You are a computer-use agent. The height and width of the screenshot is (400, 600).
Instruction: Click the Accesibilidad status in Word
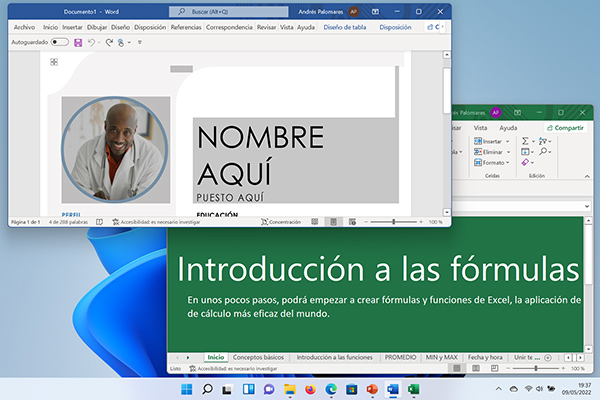coord(156,222)
